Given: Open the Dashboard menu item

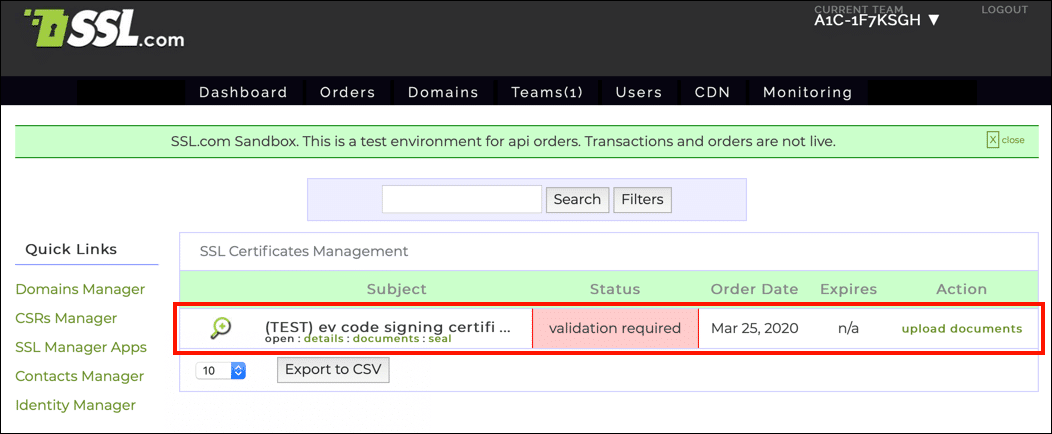Looking at the screenshot, I should coord(243,92).
